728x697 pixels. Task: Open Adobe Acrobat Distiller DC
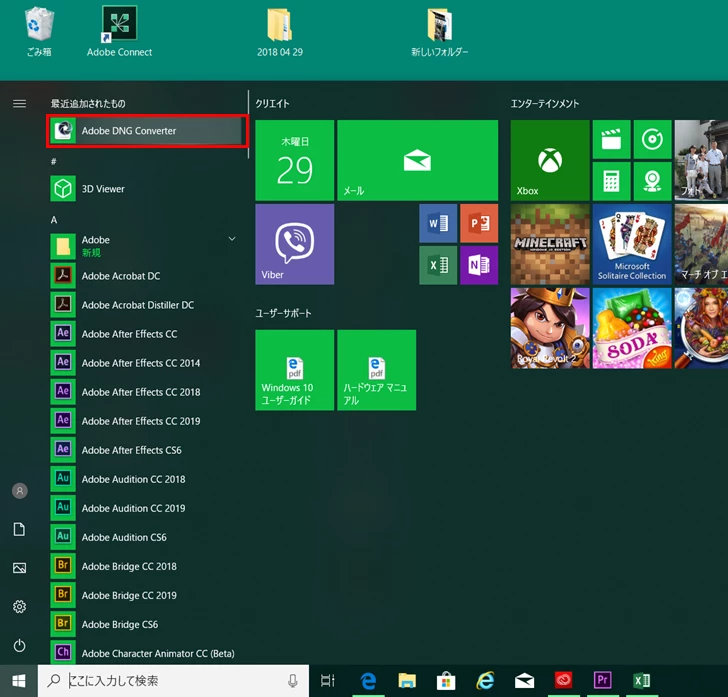coord(146,305)
